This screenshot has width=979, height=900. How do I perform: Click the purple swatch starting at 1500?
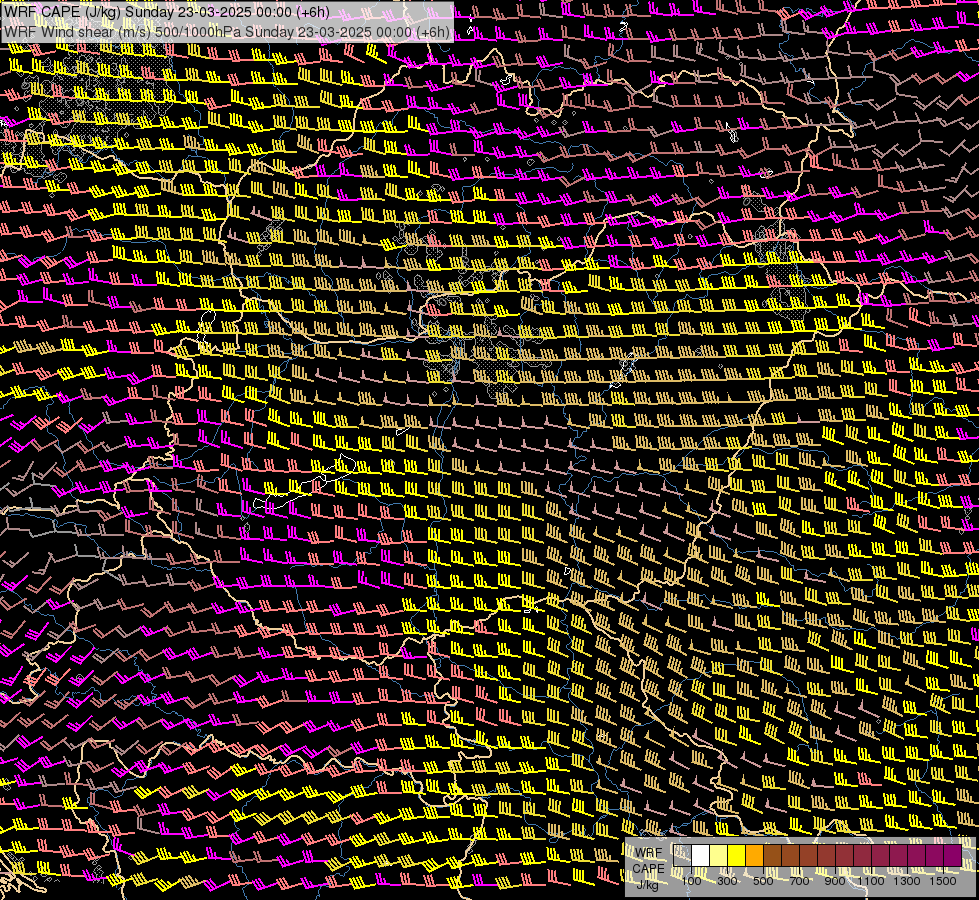tap(953, 856)
